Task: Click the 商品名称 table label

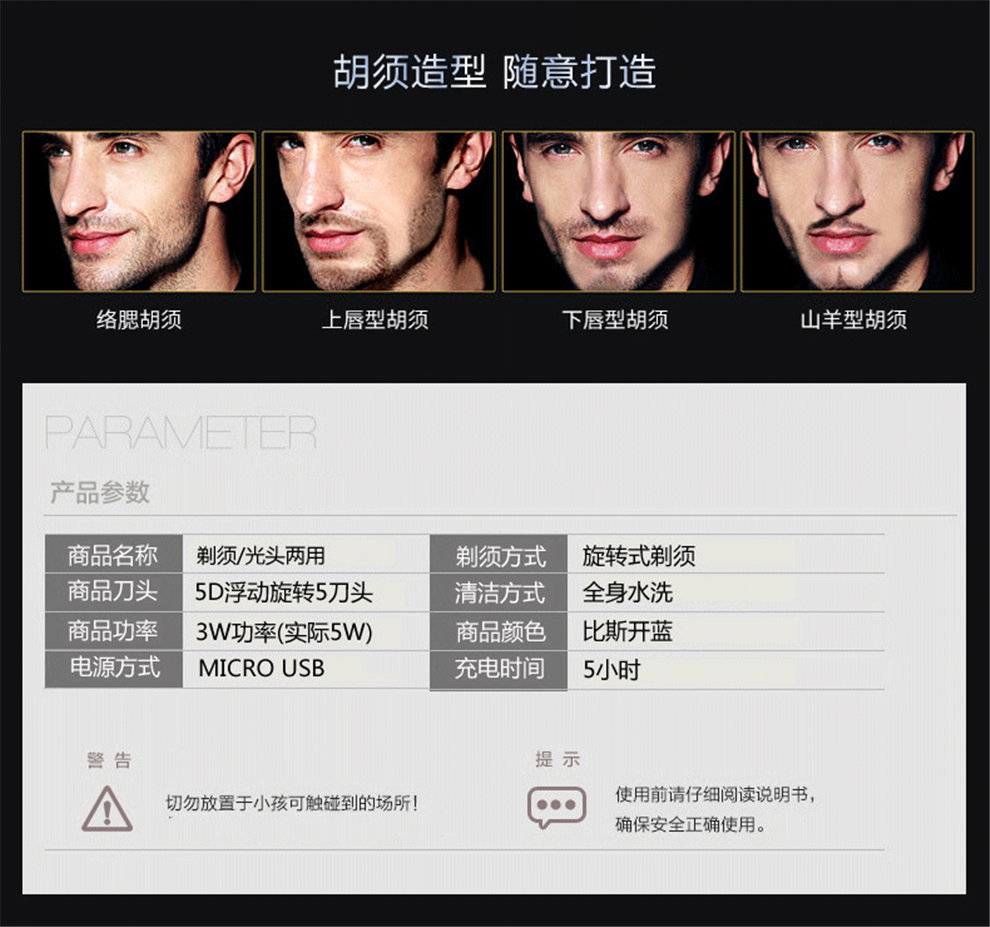Action: 114,554
